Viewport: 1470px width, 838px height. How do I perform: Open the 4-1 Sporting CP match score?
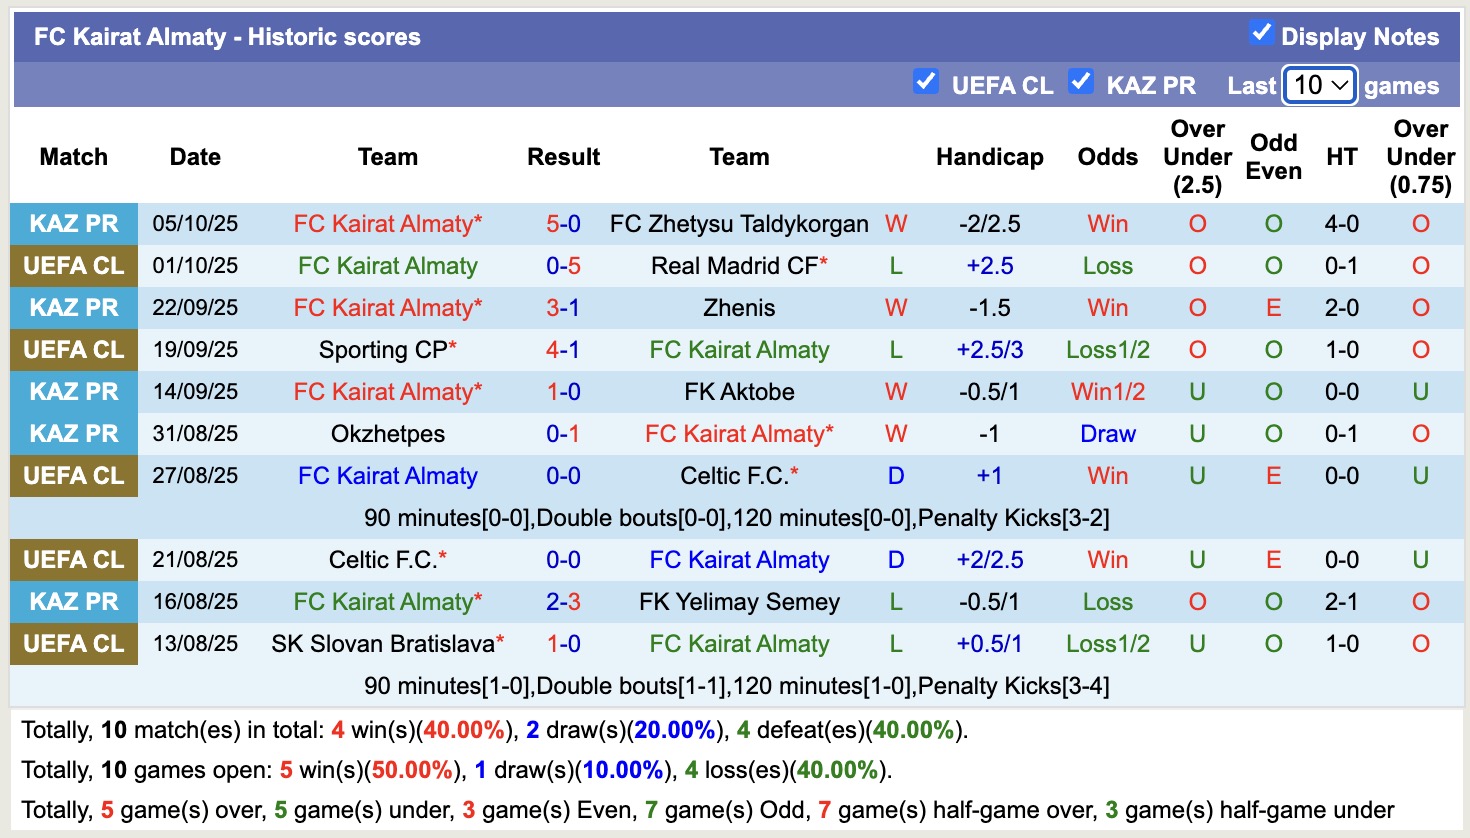coord(563,350)
